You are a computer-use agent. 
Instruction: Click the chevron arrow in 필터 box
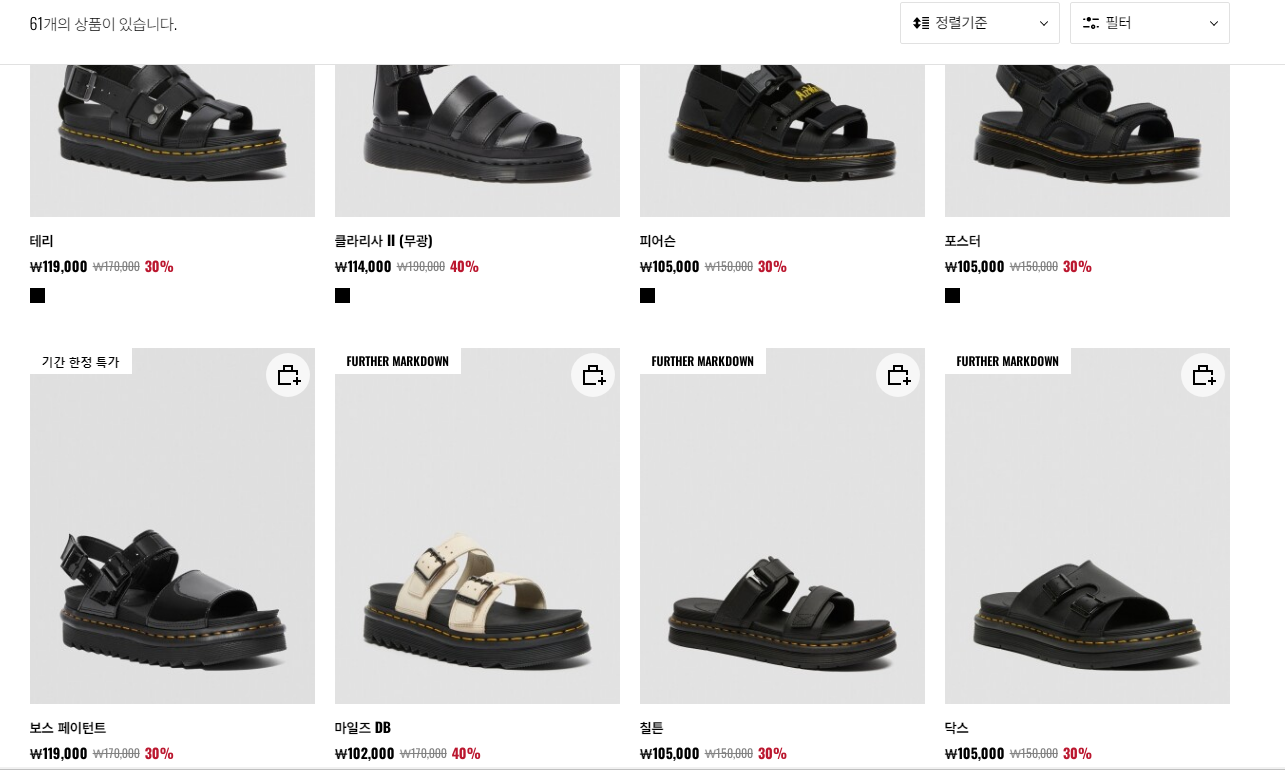tap(1214, 24)
